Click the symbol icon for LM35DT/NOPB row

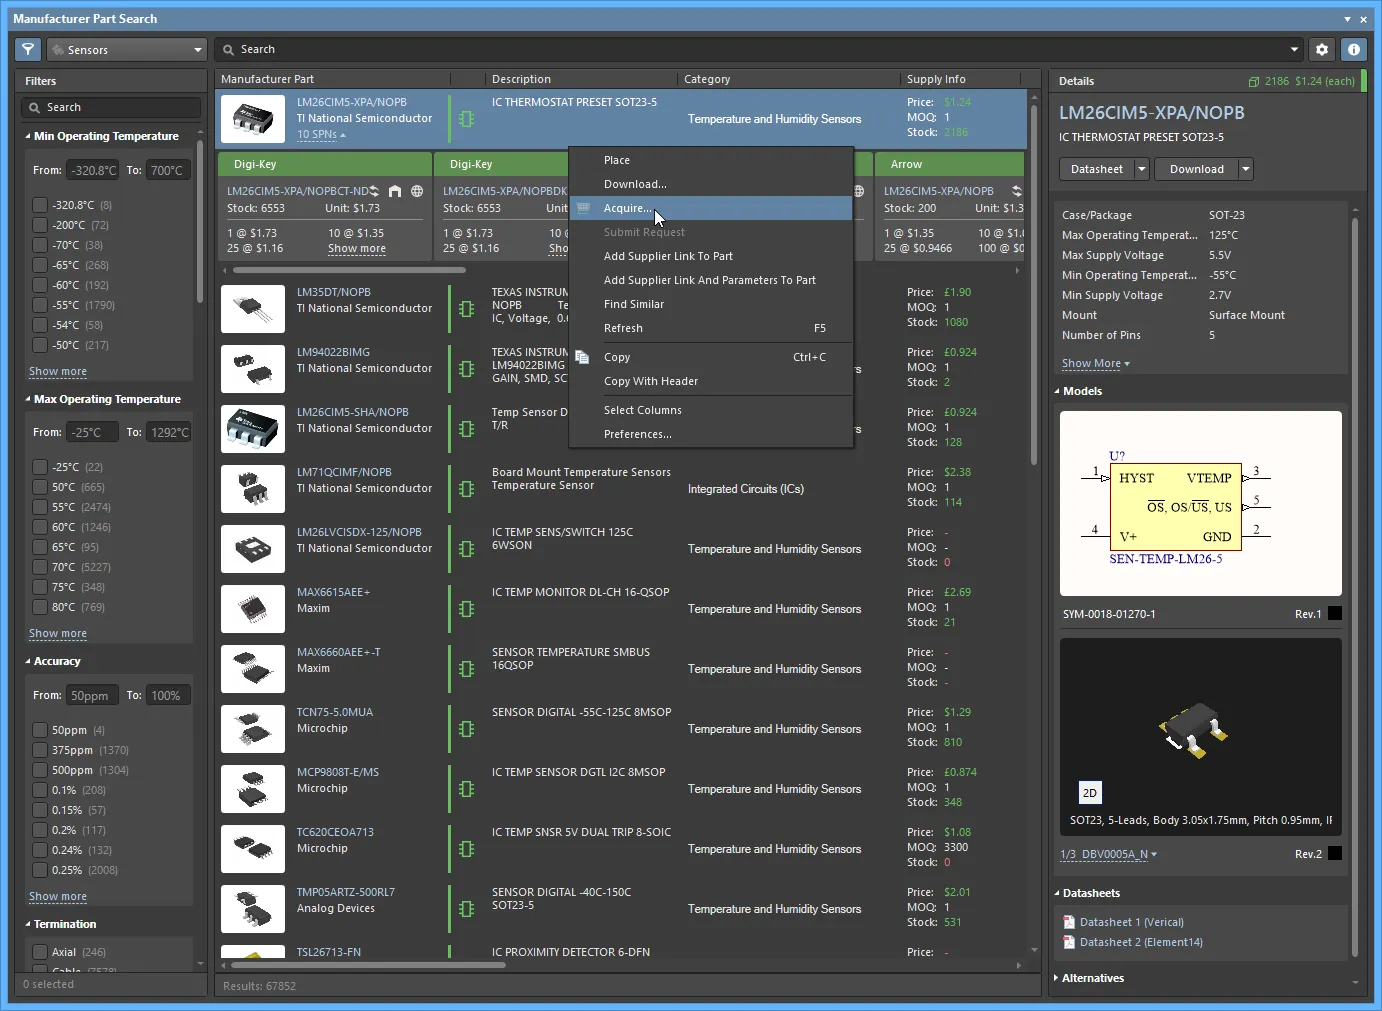tap(466, 309)
